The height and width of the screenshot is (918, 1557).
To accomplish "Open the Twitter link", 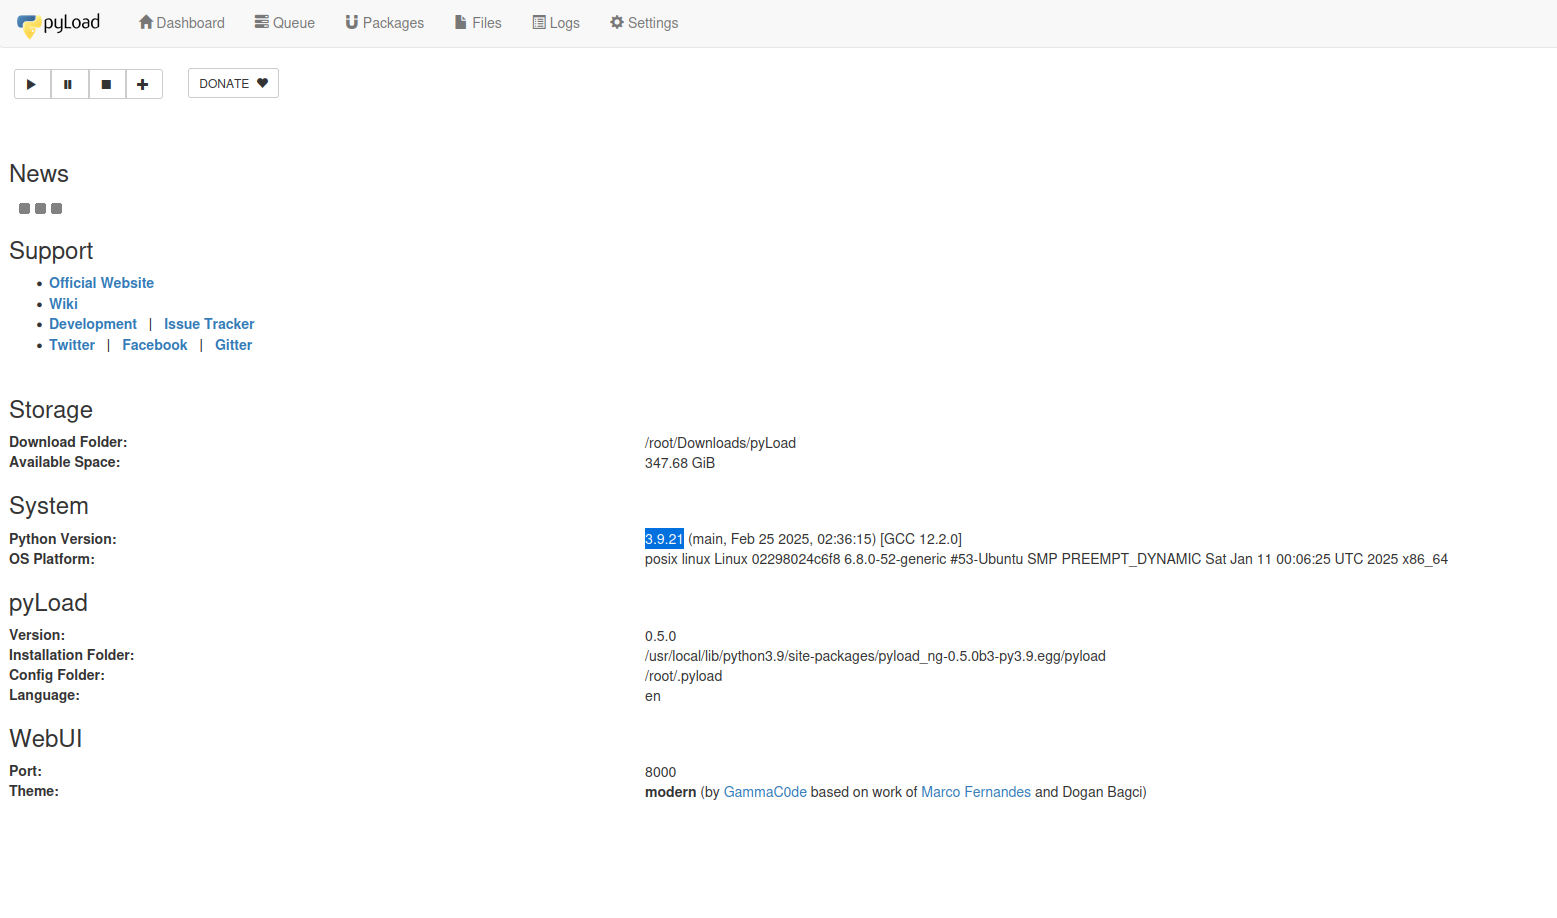I will point(72,345).
